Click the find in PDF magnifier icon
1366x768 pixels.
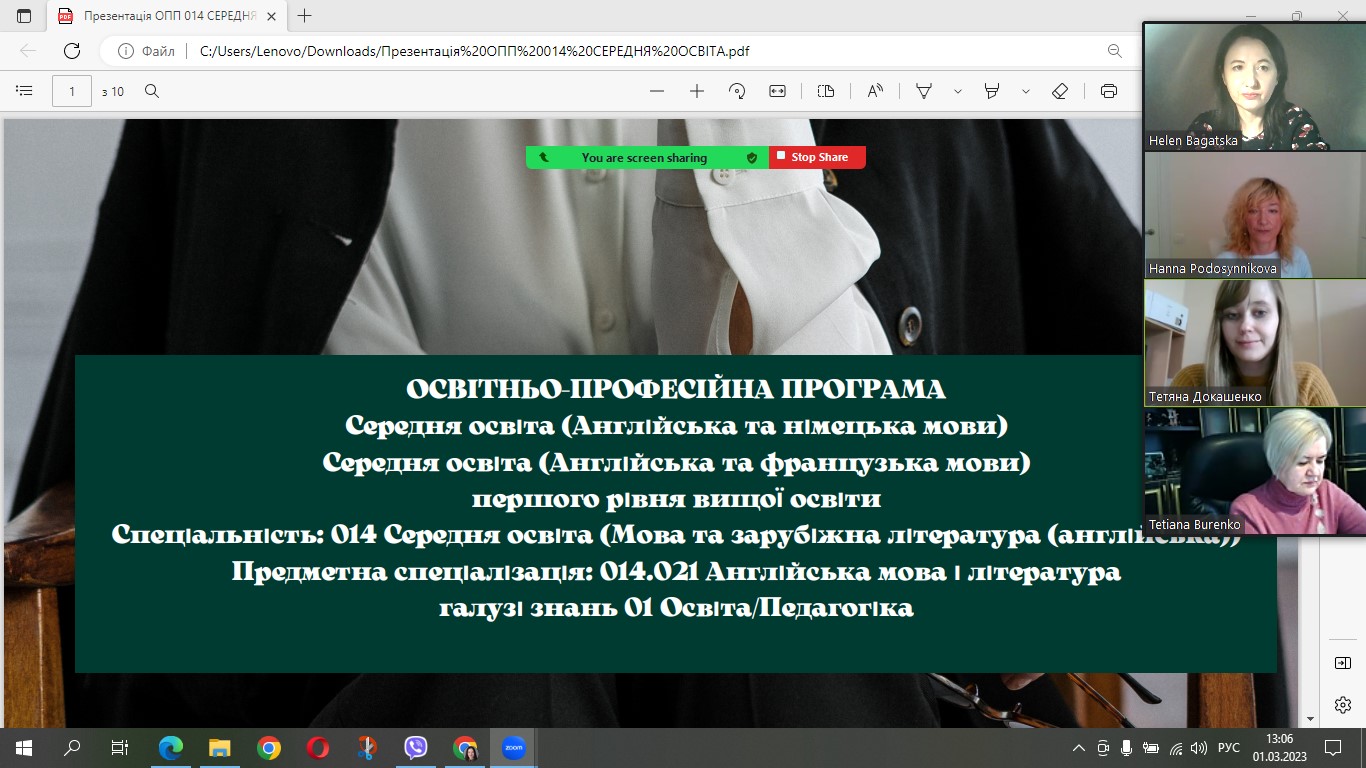152,91
